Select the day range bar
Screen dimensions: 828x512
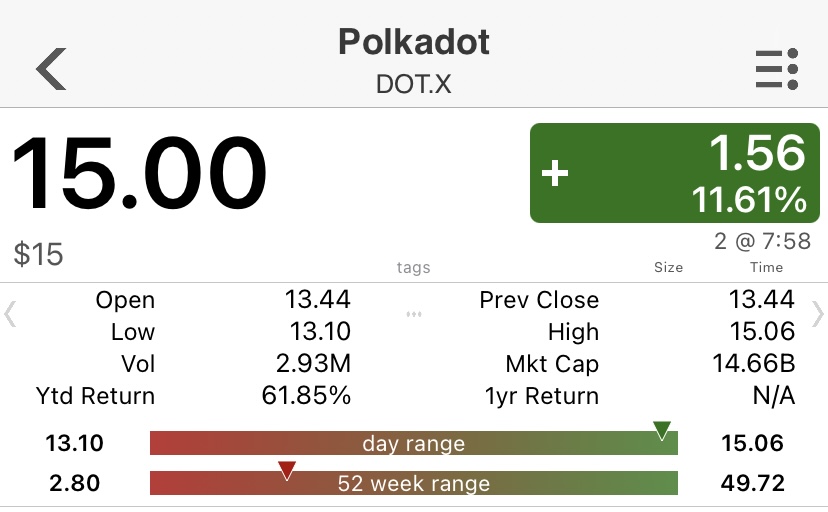pos(413,443)
